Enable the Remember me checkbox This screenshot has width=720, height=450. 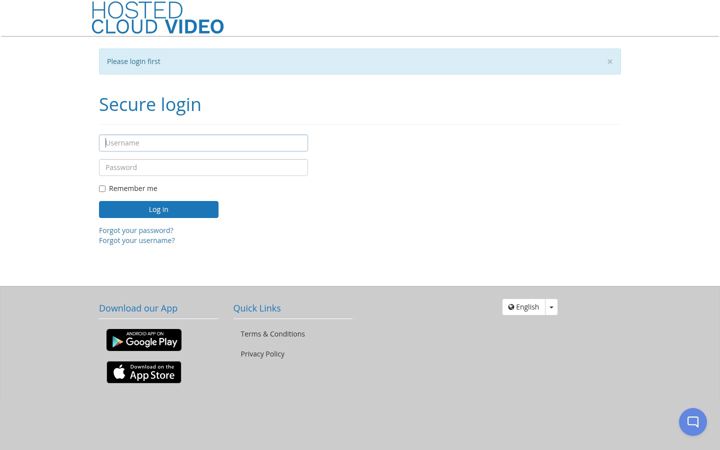(x=102, y=189)
